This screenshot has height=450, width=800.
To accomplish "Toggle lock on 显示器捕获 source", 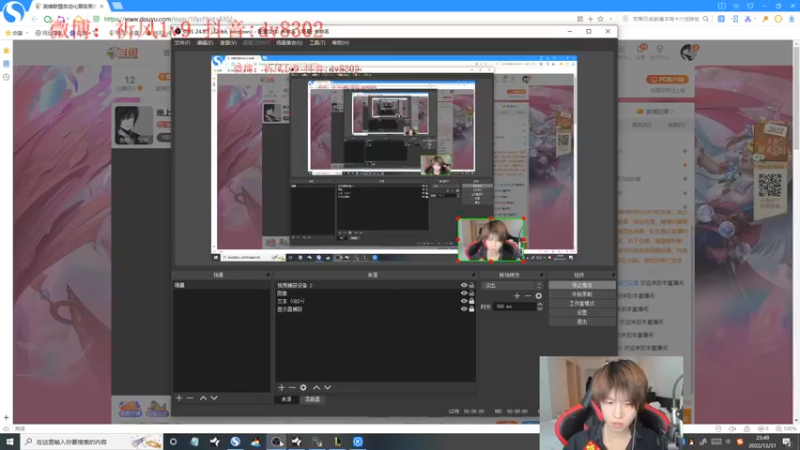I will pos(471,309).
